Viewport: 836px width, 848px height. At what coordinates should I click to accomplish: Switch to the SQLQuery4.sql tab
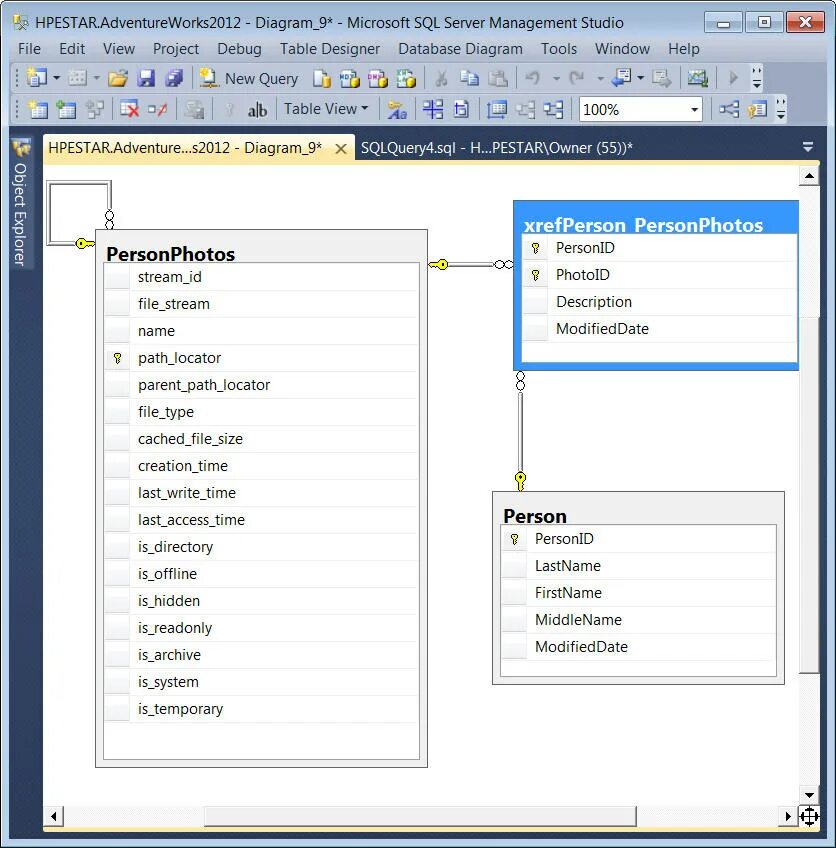point(496,148)
